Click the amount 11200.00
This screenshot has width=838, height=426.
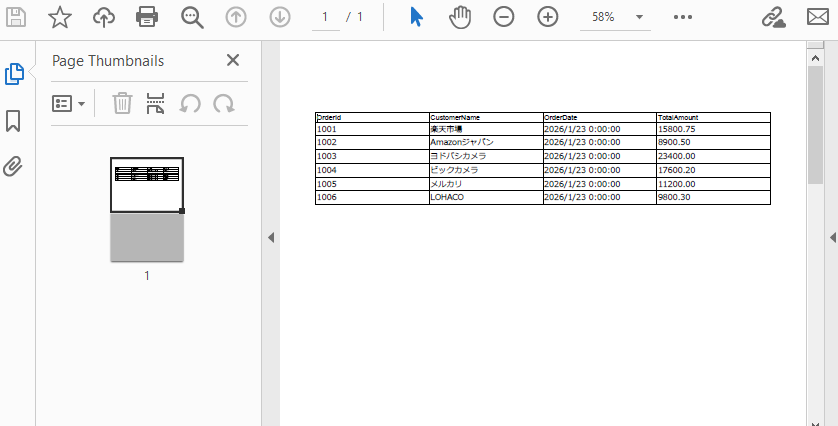pyautogui.click(x=676, y=184)
